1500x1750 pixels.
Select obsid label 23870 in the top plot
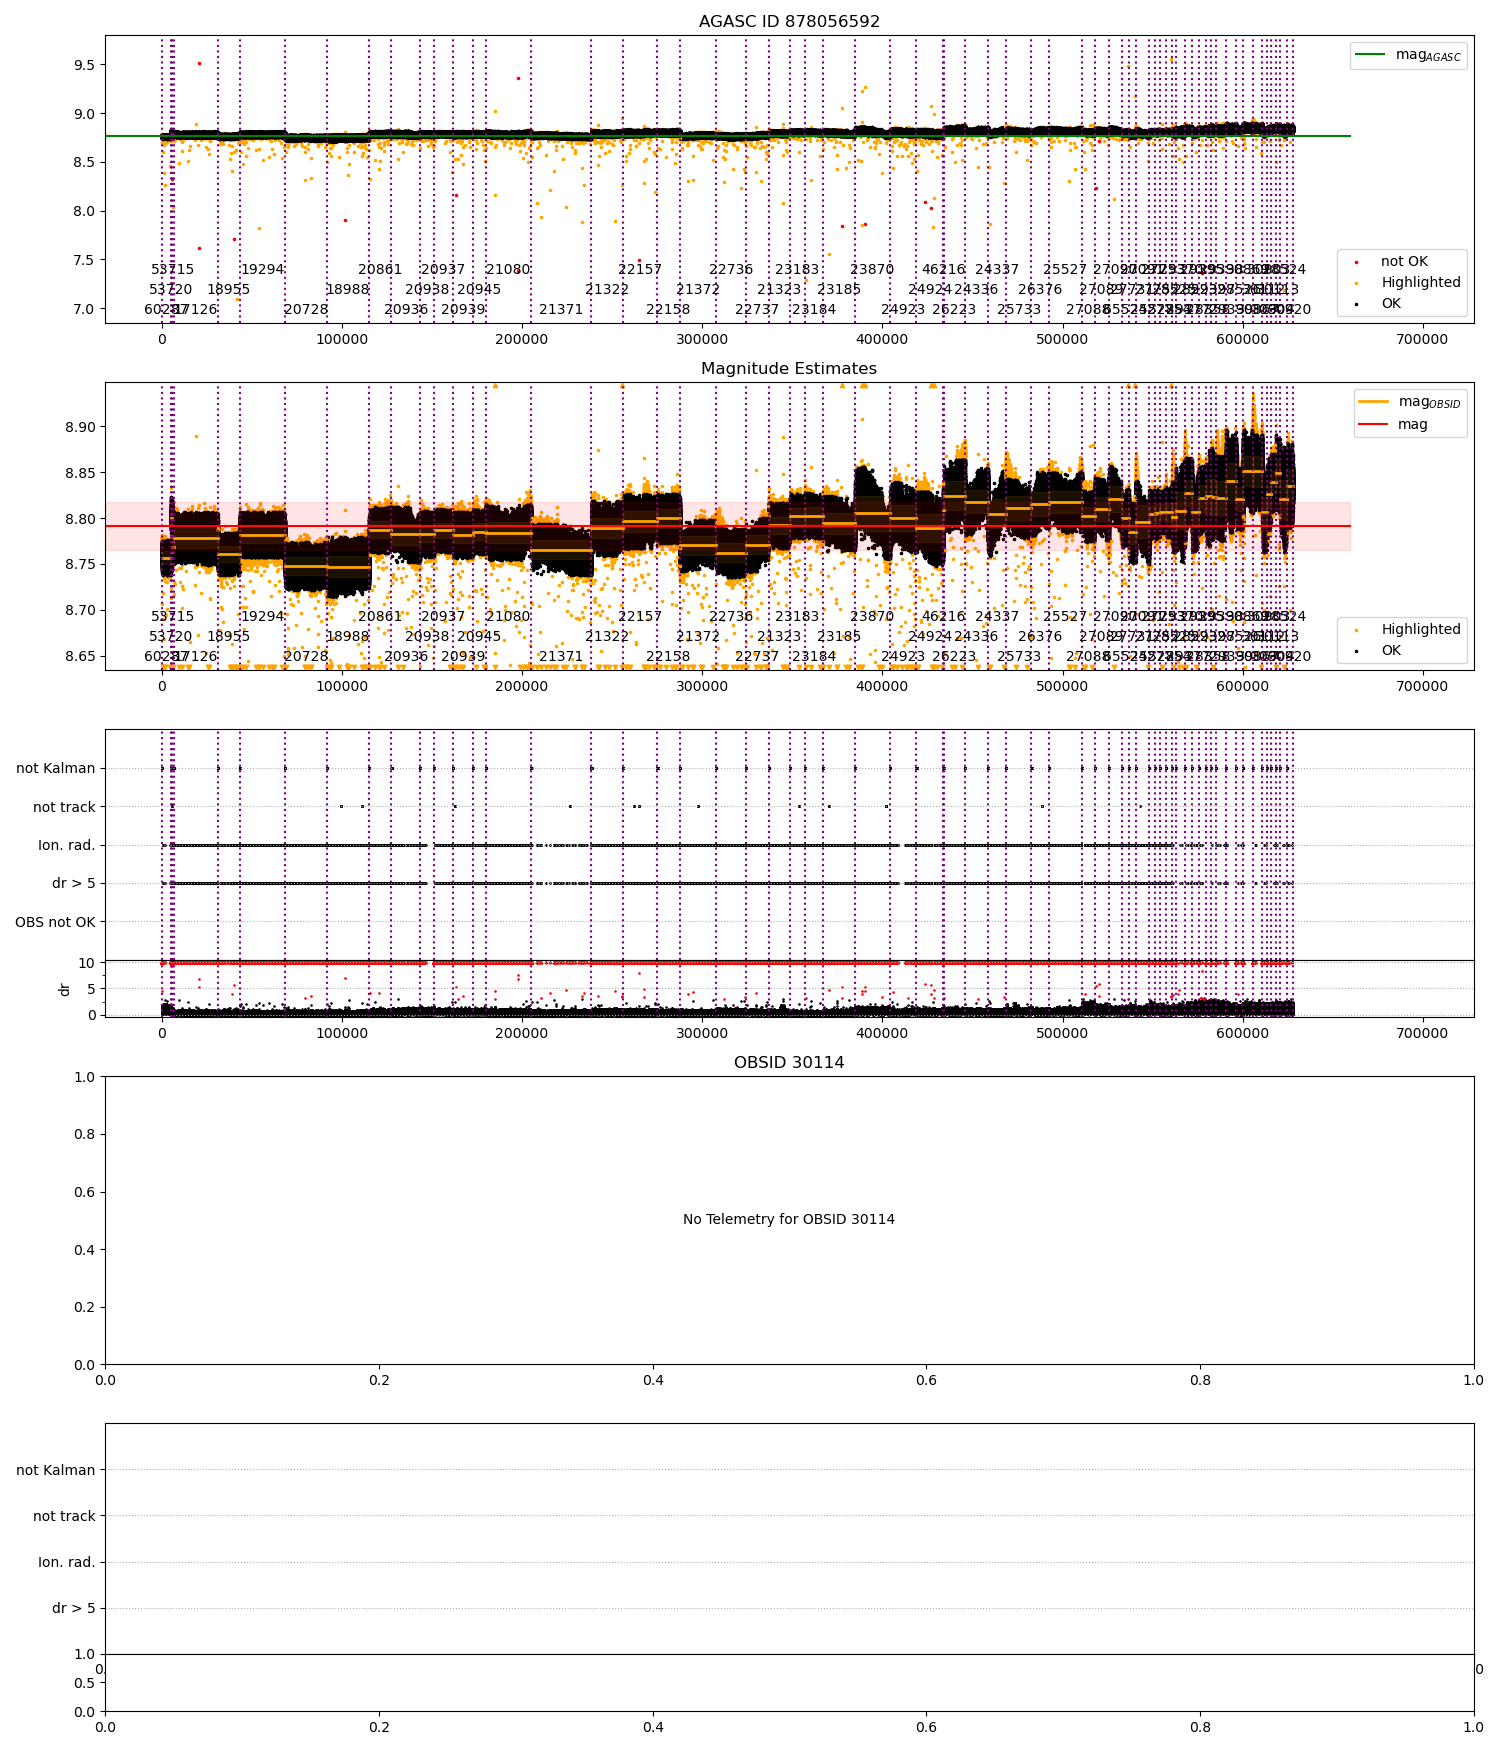coord(872,270)
